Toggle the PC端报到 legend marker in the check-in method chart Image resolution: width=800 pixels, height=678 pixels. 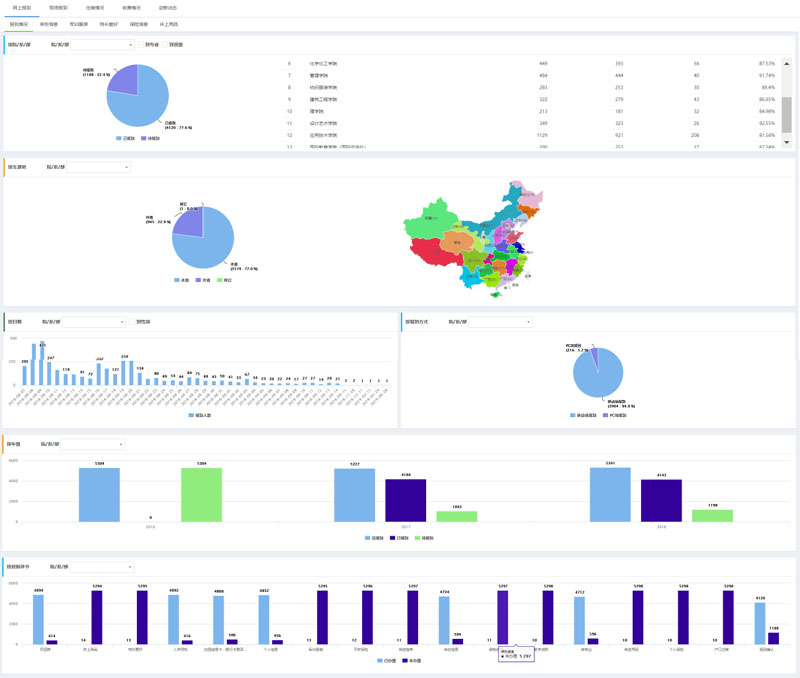click(605, 414)
